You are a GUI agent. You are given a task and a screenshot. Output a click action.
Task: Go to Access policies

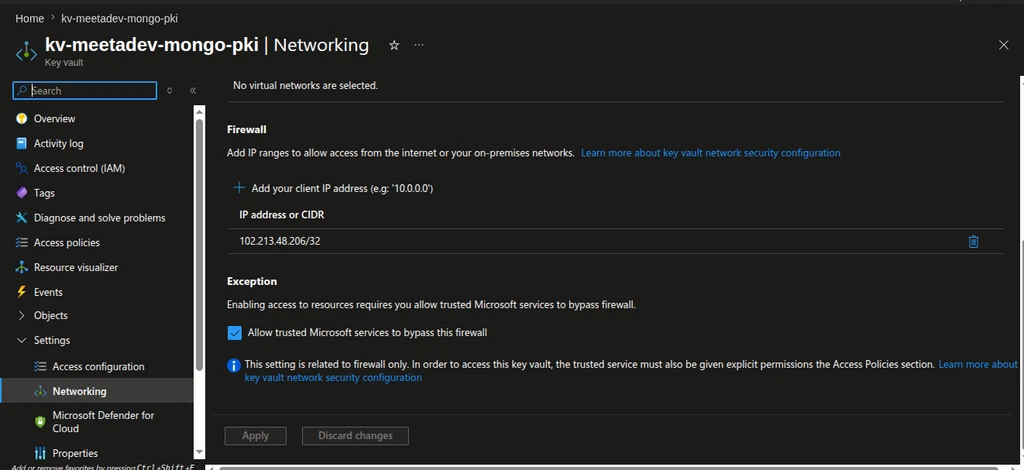[67, 243]
